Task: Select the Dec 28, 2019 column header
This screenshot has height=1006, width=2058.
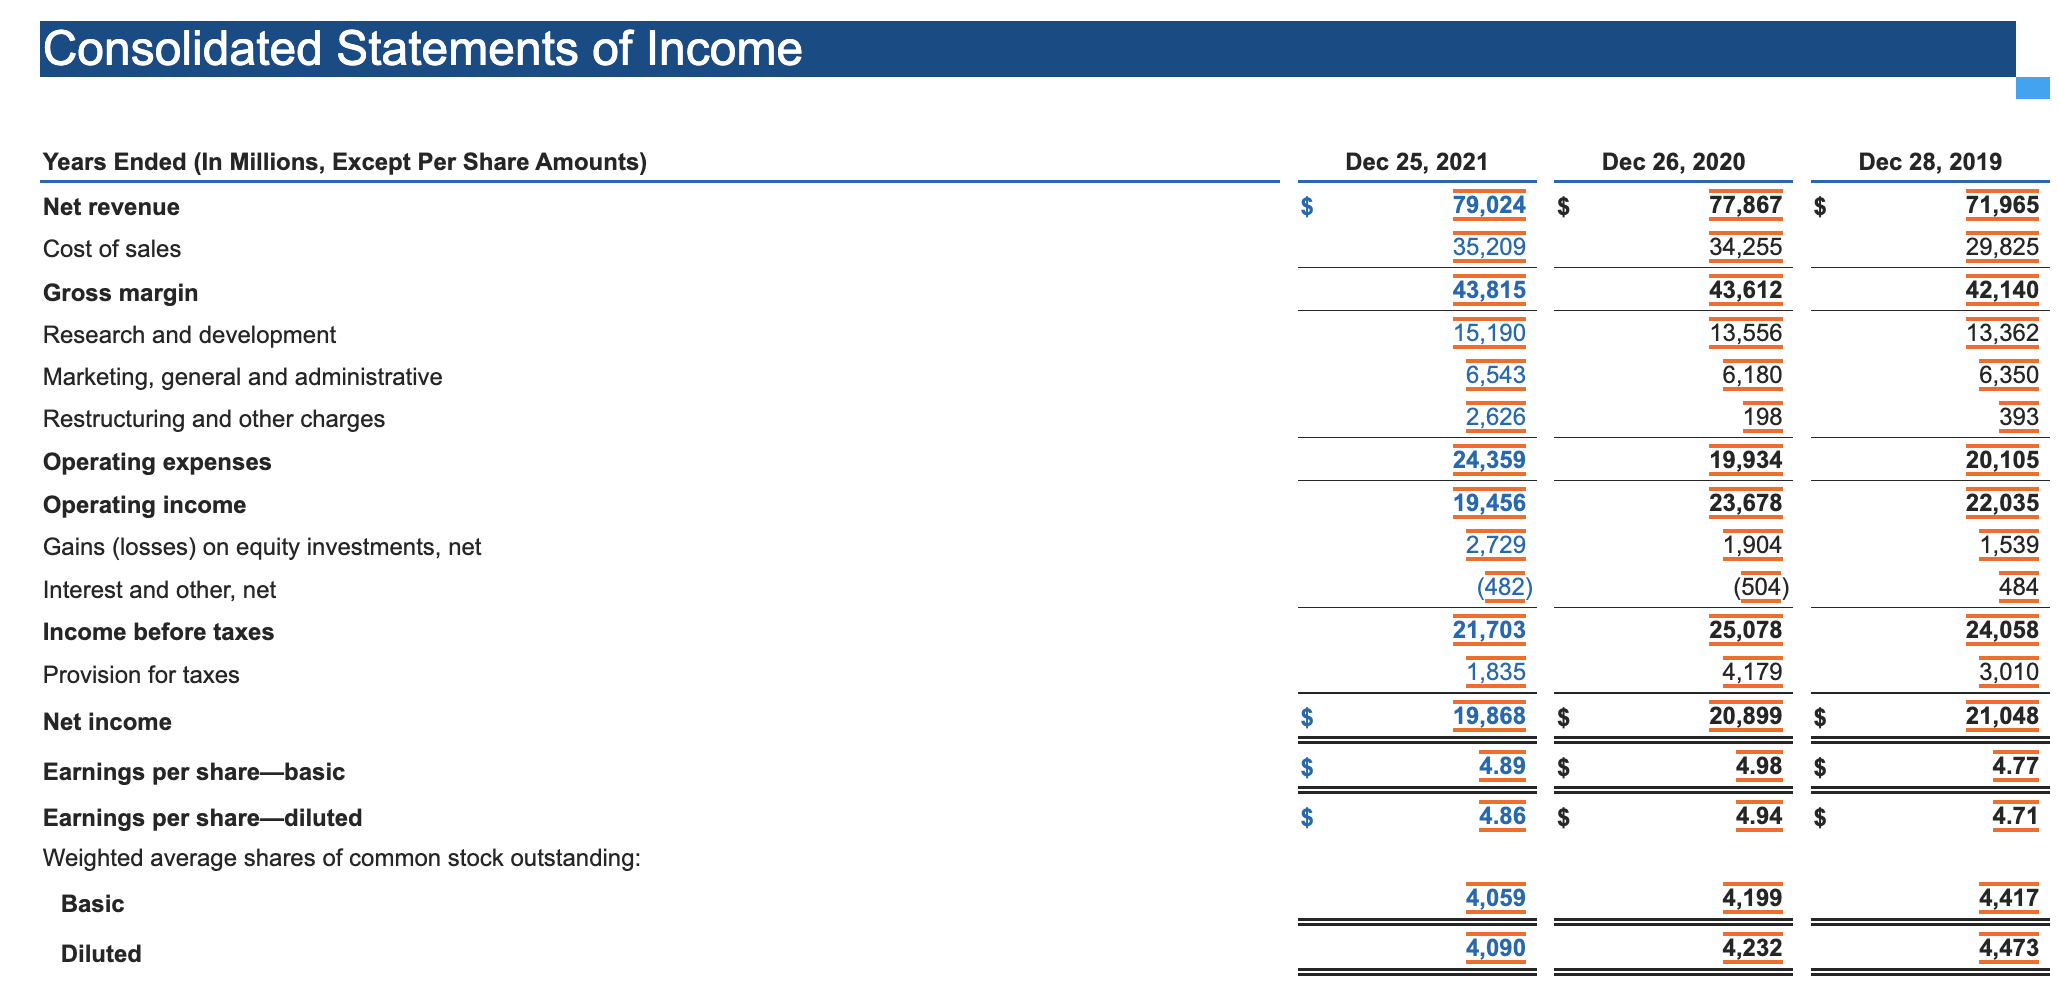Action: [x=1932, y=161]
